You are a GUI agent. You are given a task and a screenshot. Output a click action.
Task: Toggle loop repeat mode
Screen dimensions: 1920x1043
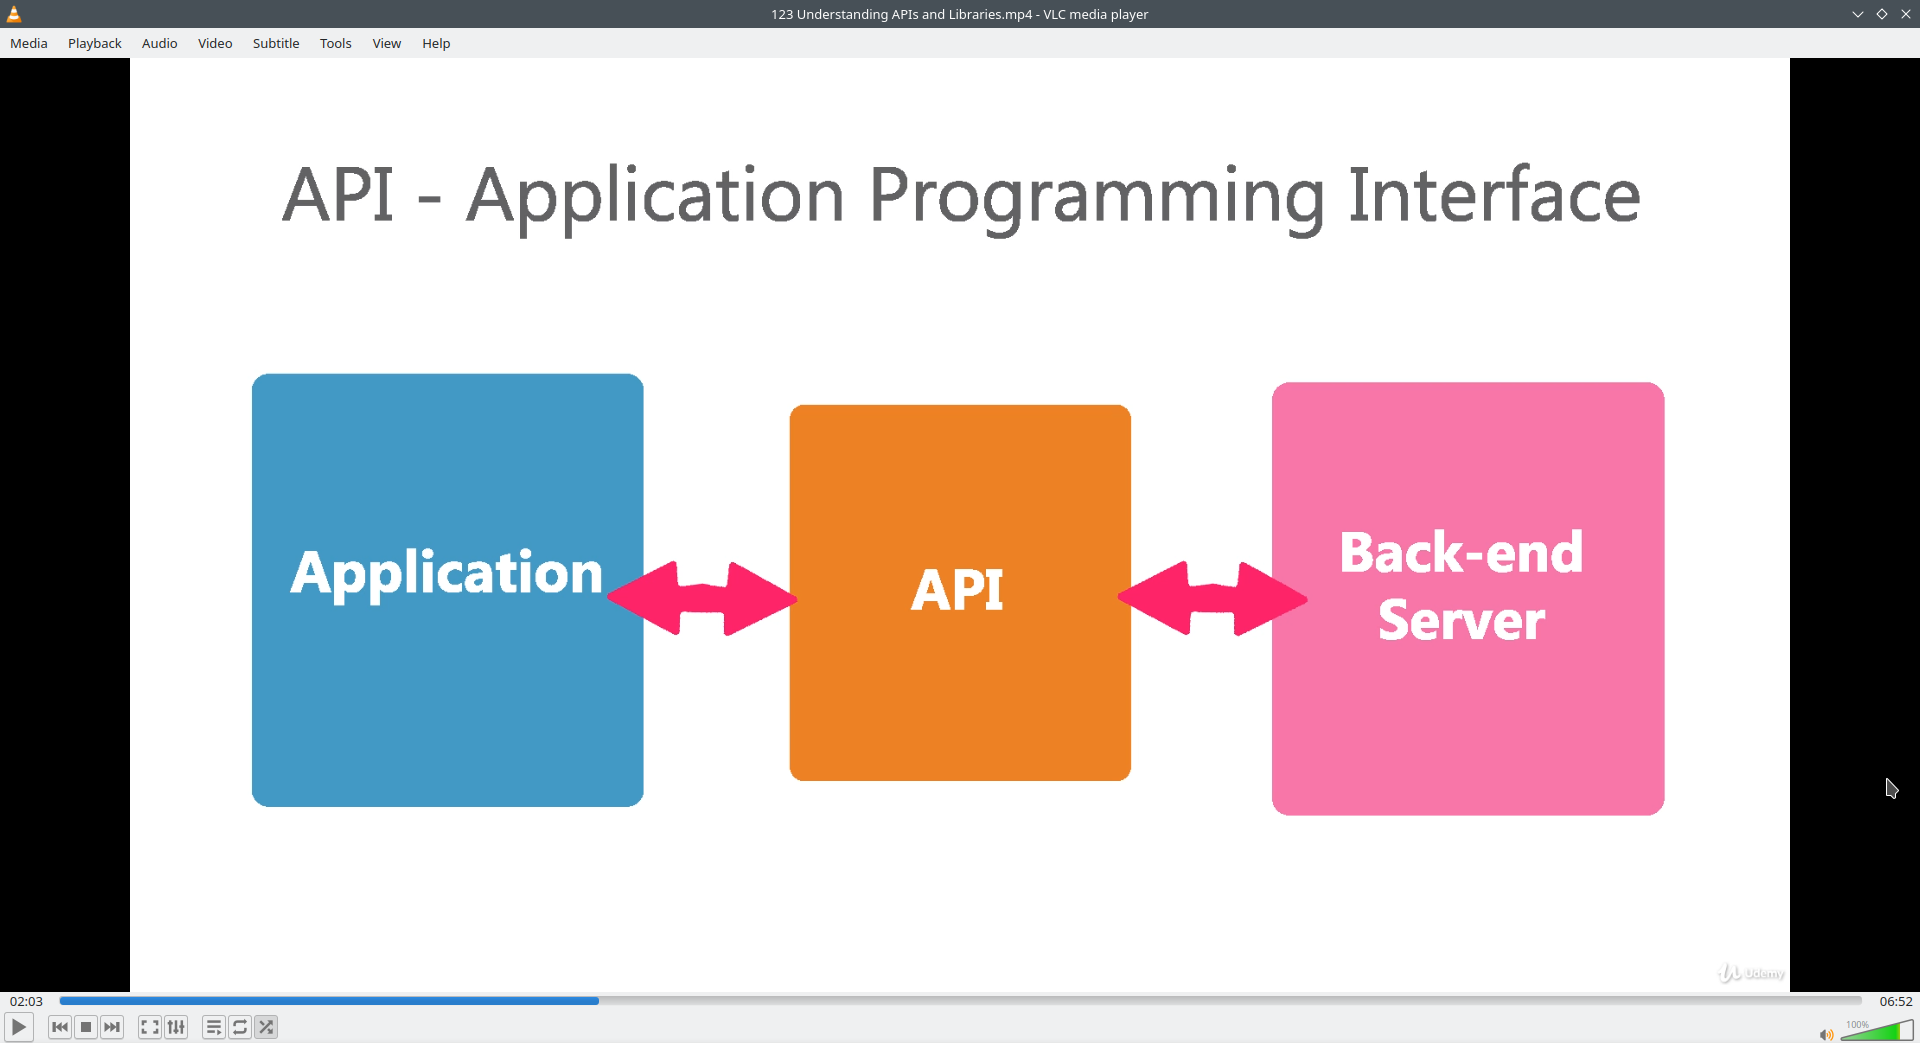240,1027
